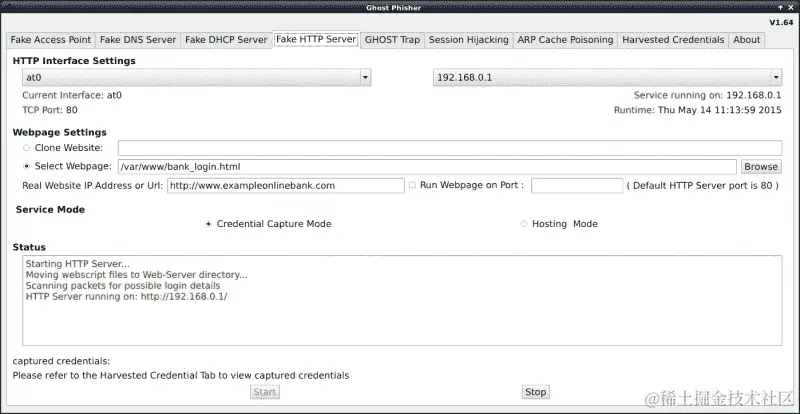Choose Credential Capture Mode
The width and height of the screenshot is (800, 414).
[x=208, y=224]
